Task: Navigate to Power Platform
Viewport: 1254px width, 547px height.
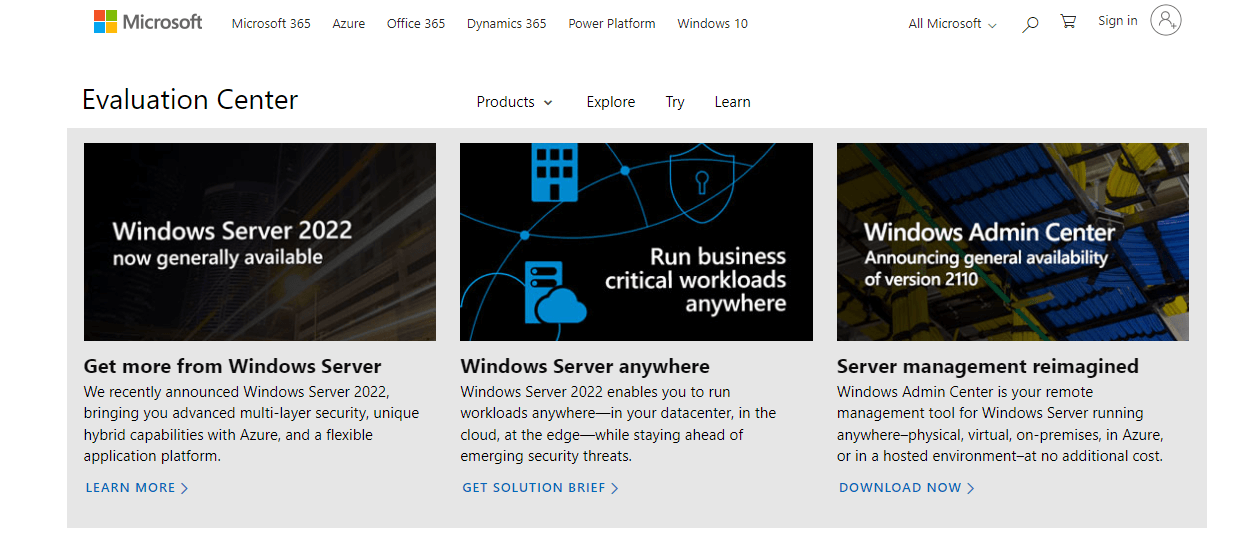Action: (x=612, y=24)
